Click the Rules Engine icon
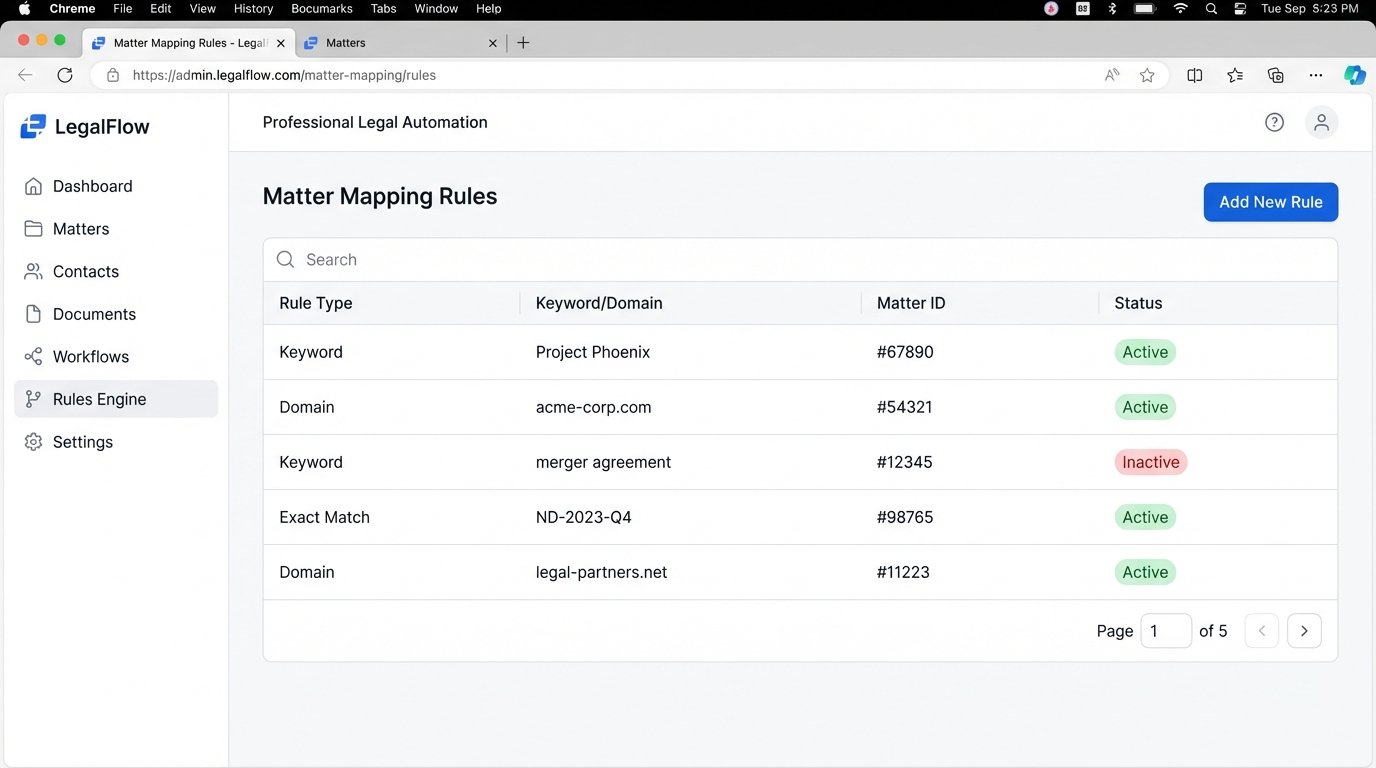Viewport: 1376px width, 768px height. [33, 398]
